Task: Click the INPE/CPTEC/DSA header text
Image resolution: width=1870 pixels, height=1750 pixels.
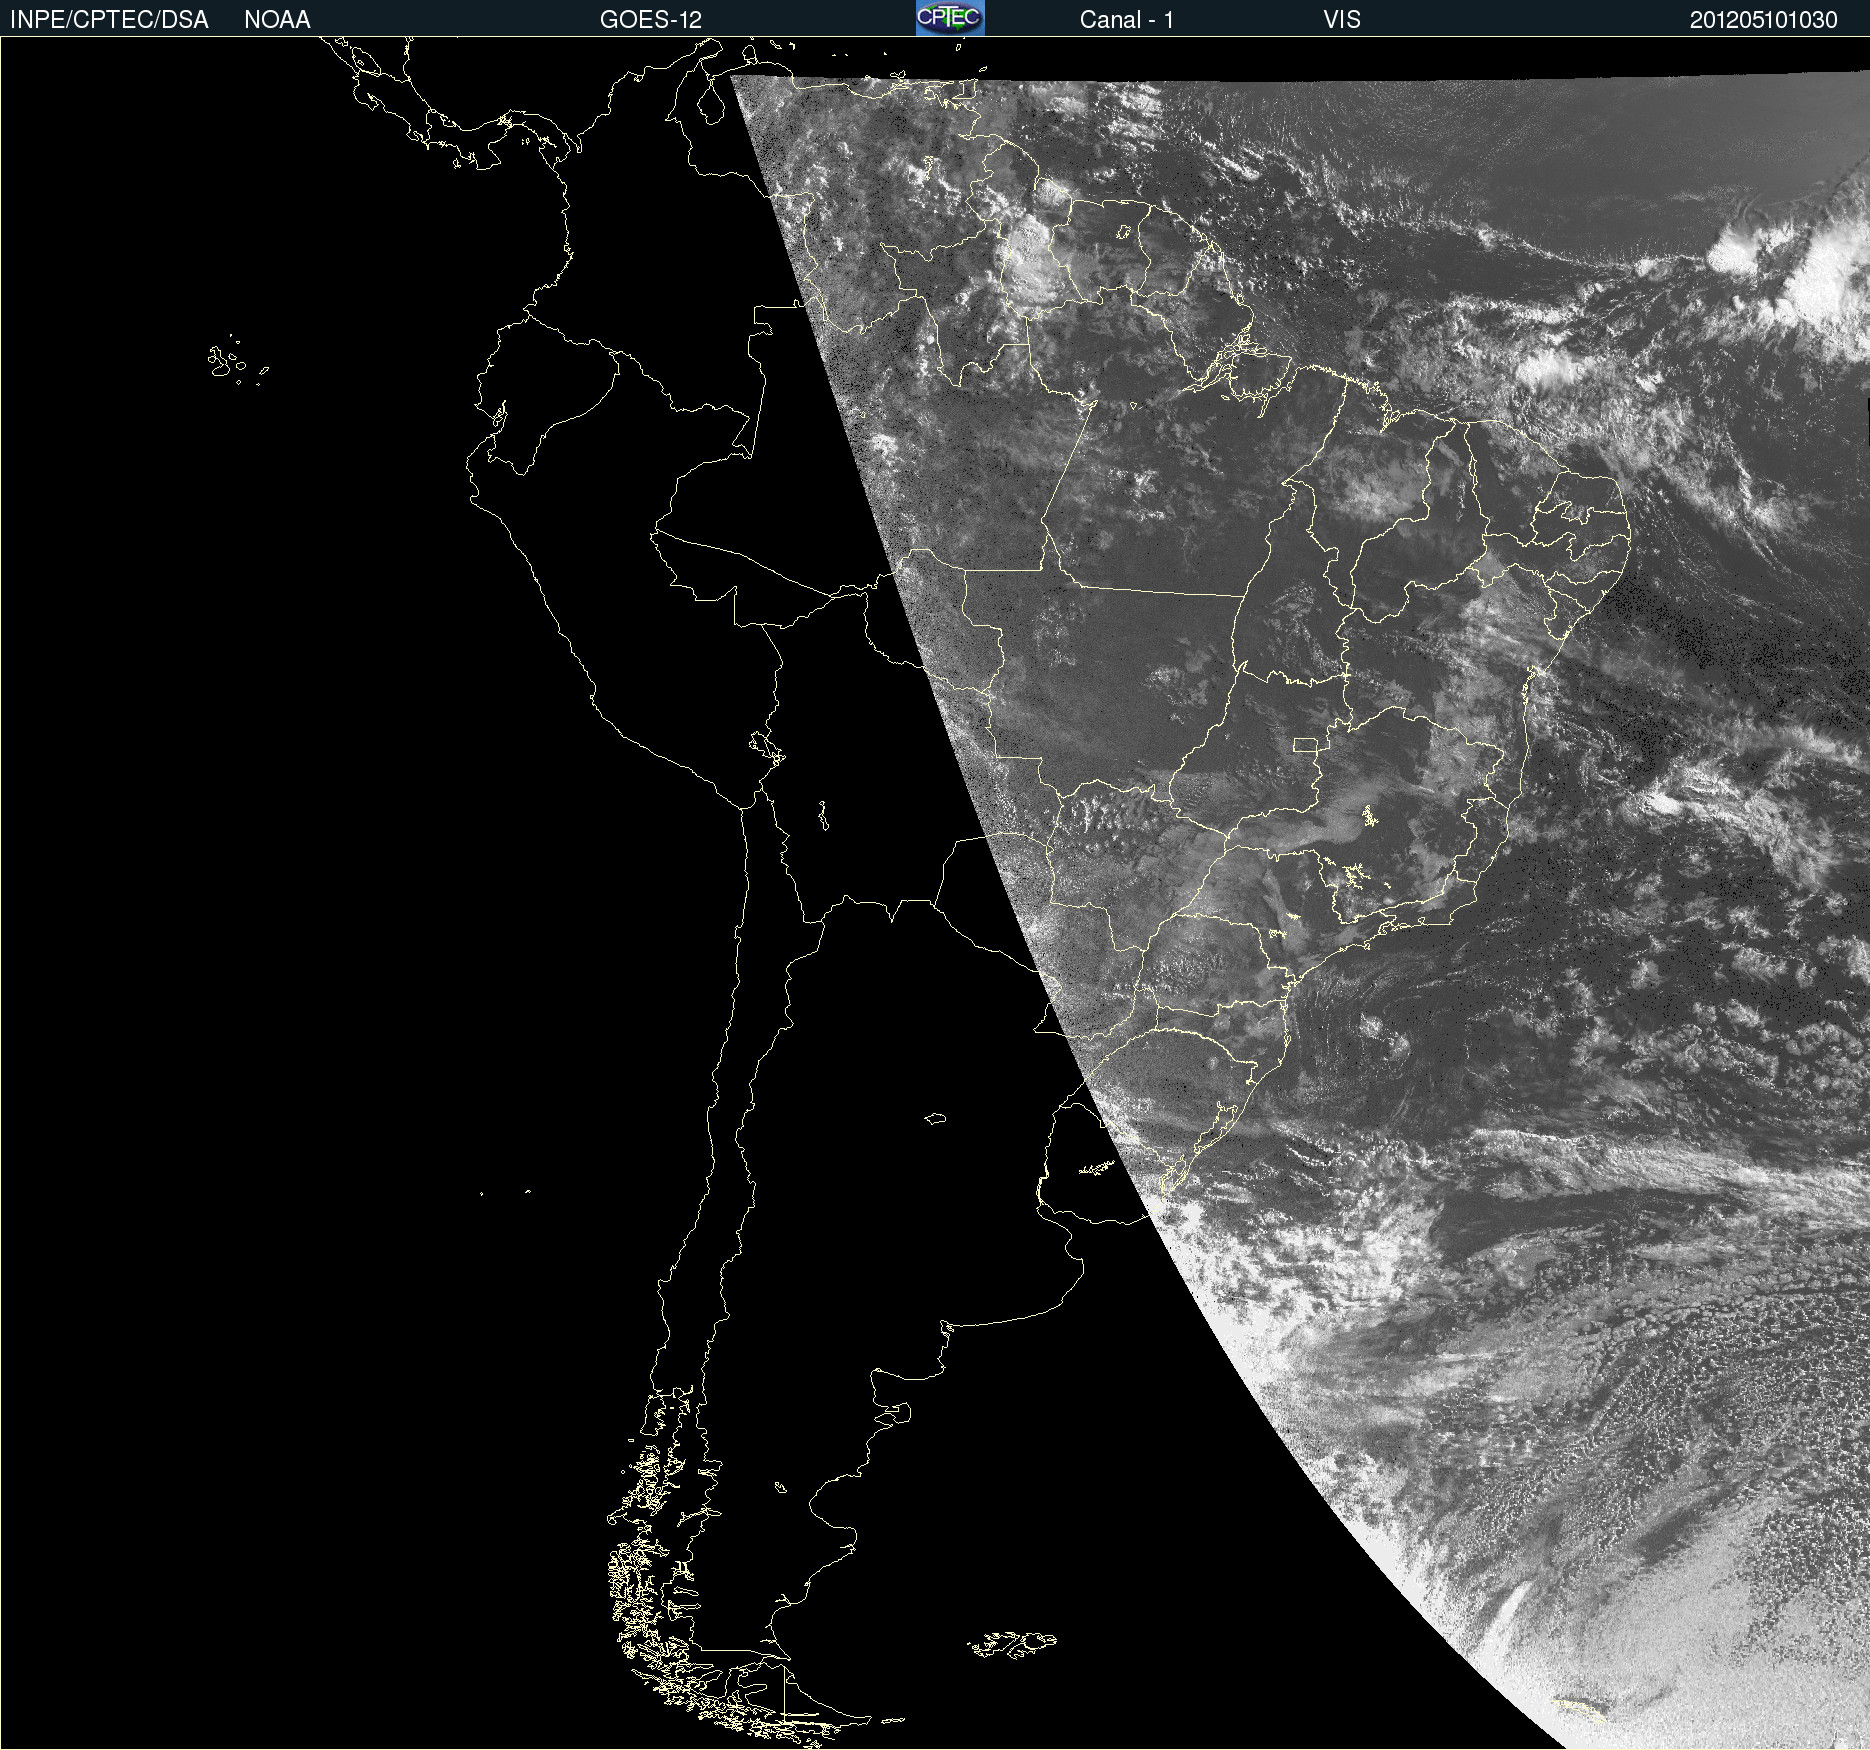Action: pos(109,20)
